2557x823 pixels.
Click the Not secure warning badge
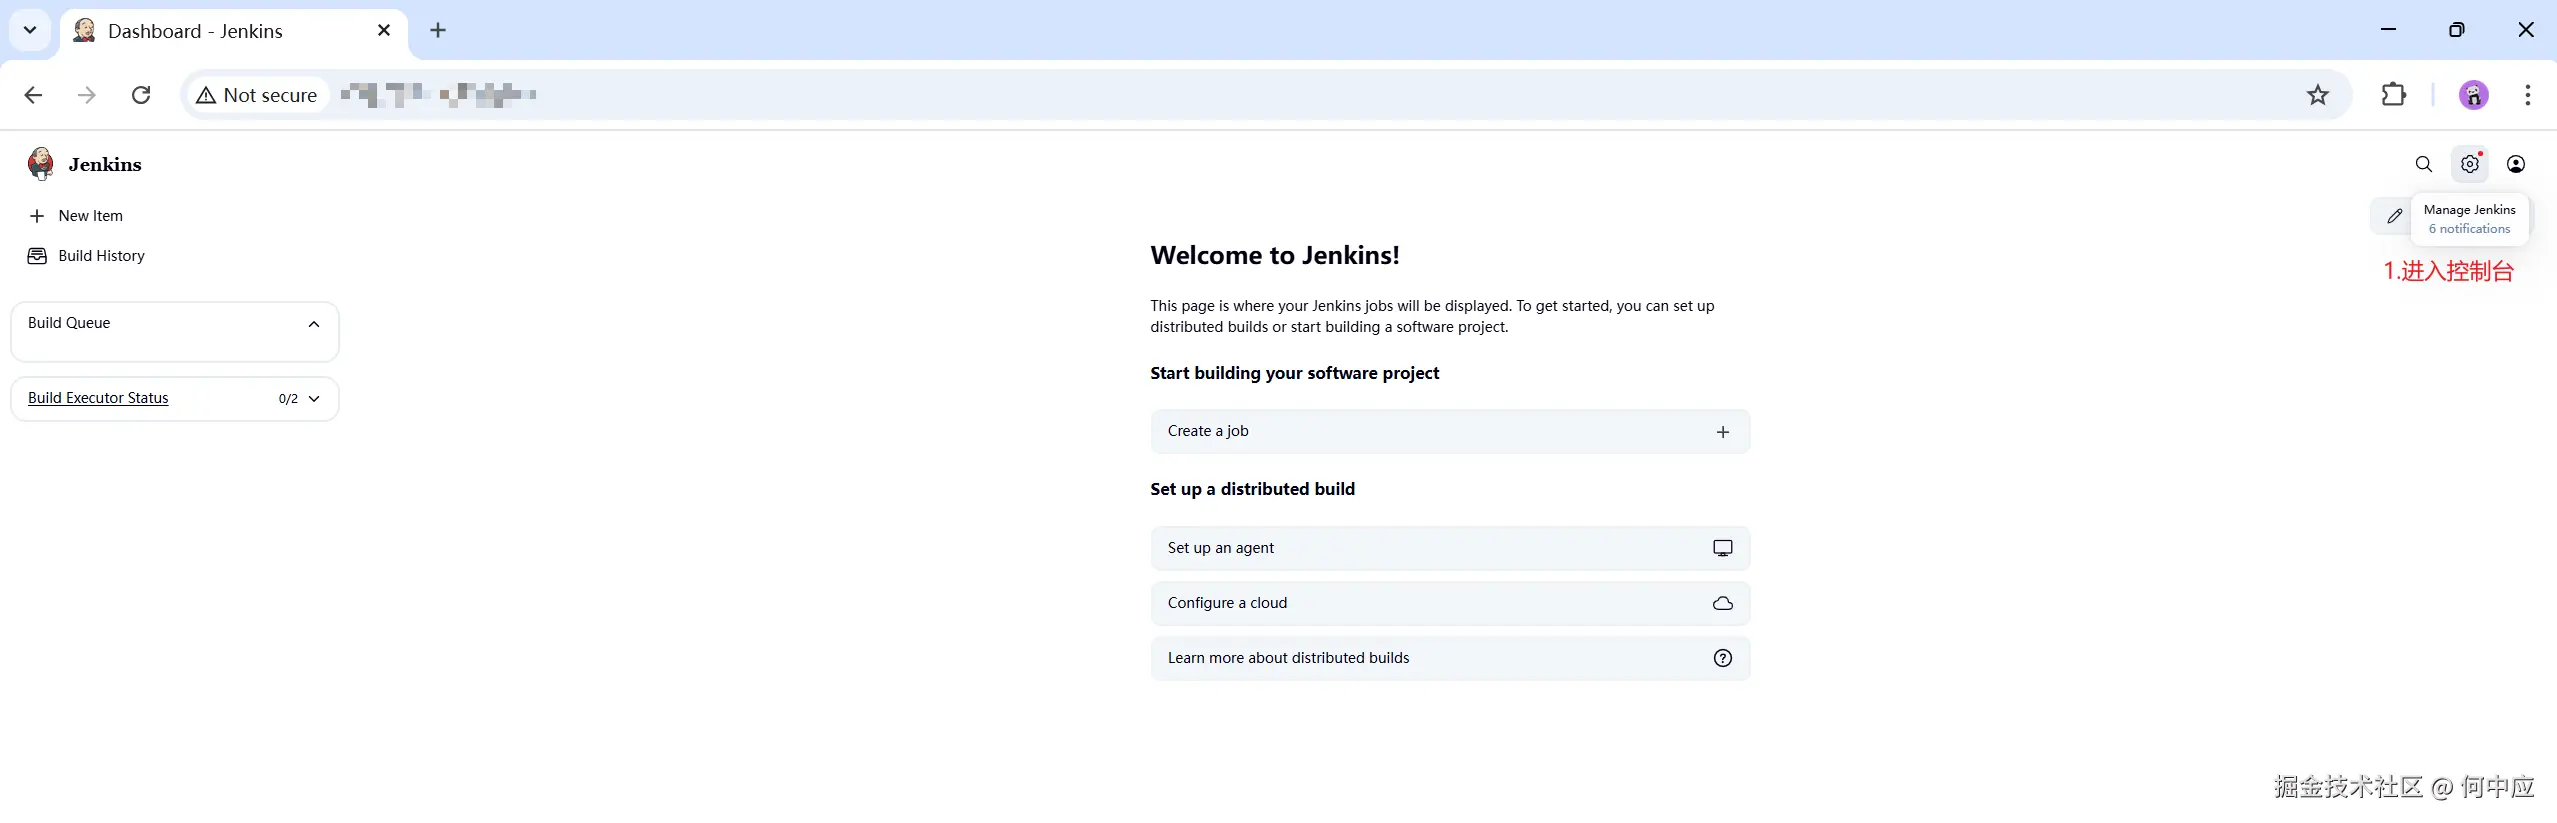tap(257, 95)
